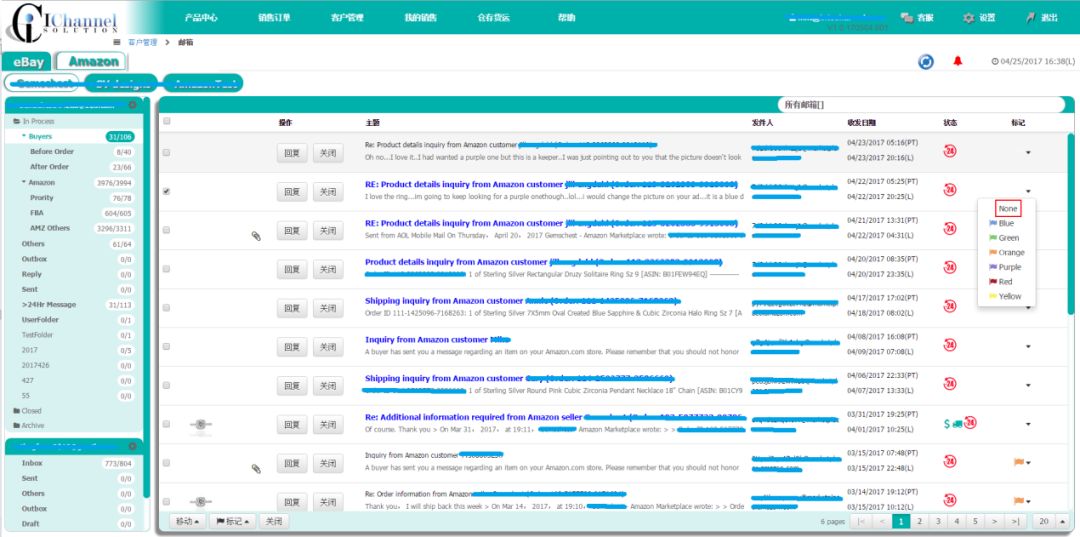The height and width of the screenshot is (537, 1080).
Task: Check the 04/06/2017 22:33 message checkbox
Action: (x=166, y=385)
